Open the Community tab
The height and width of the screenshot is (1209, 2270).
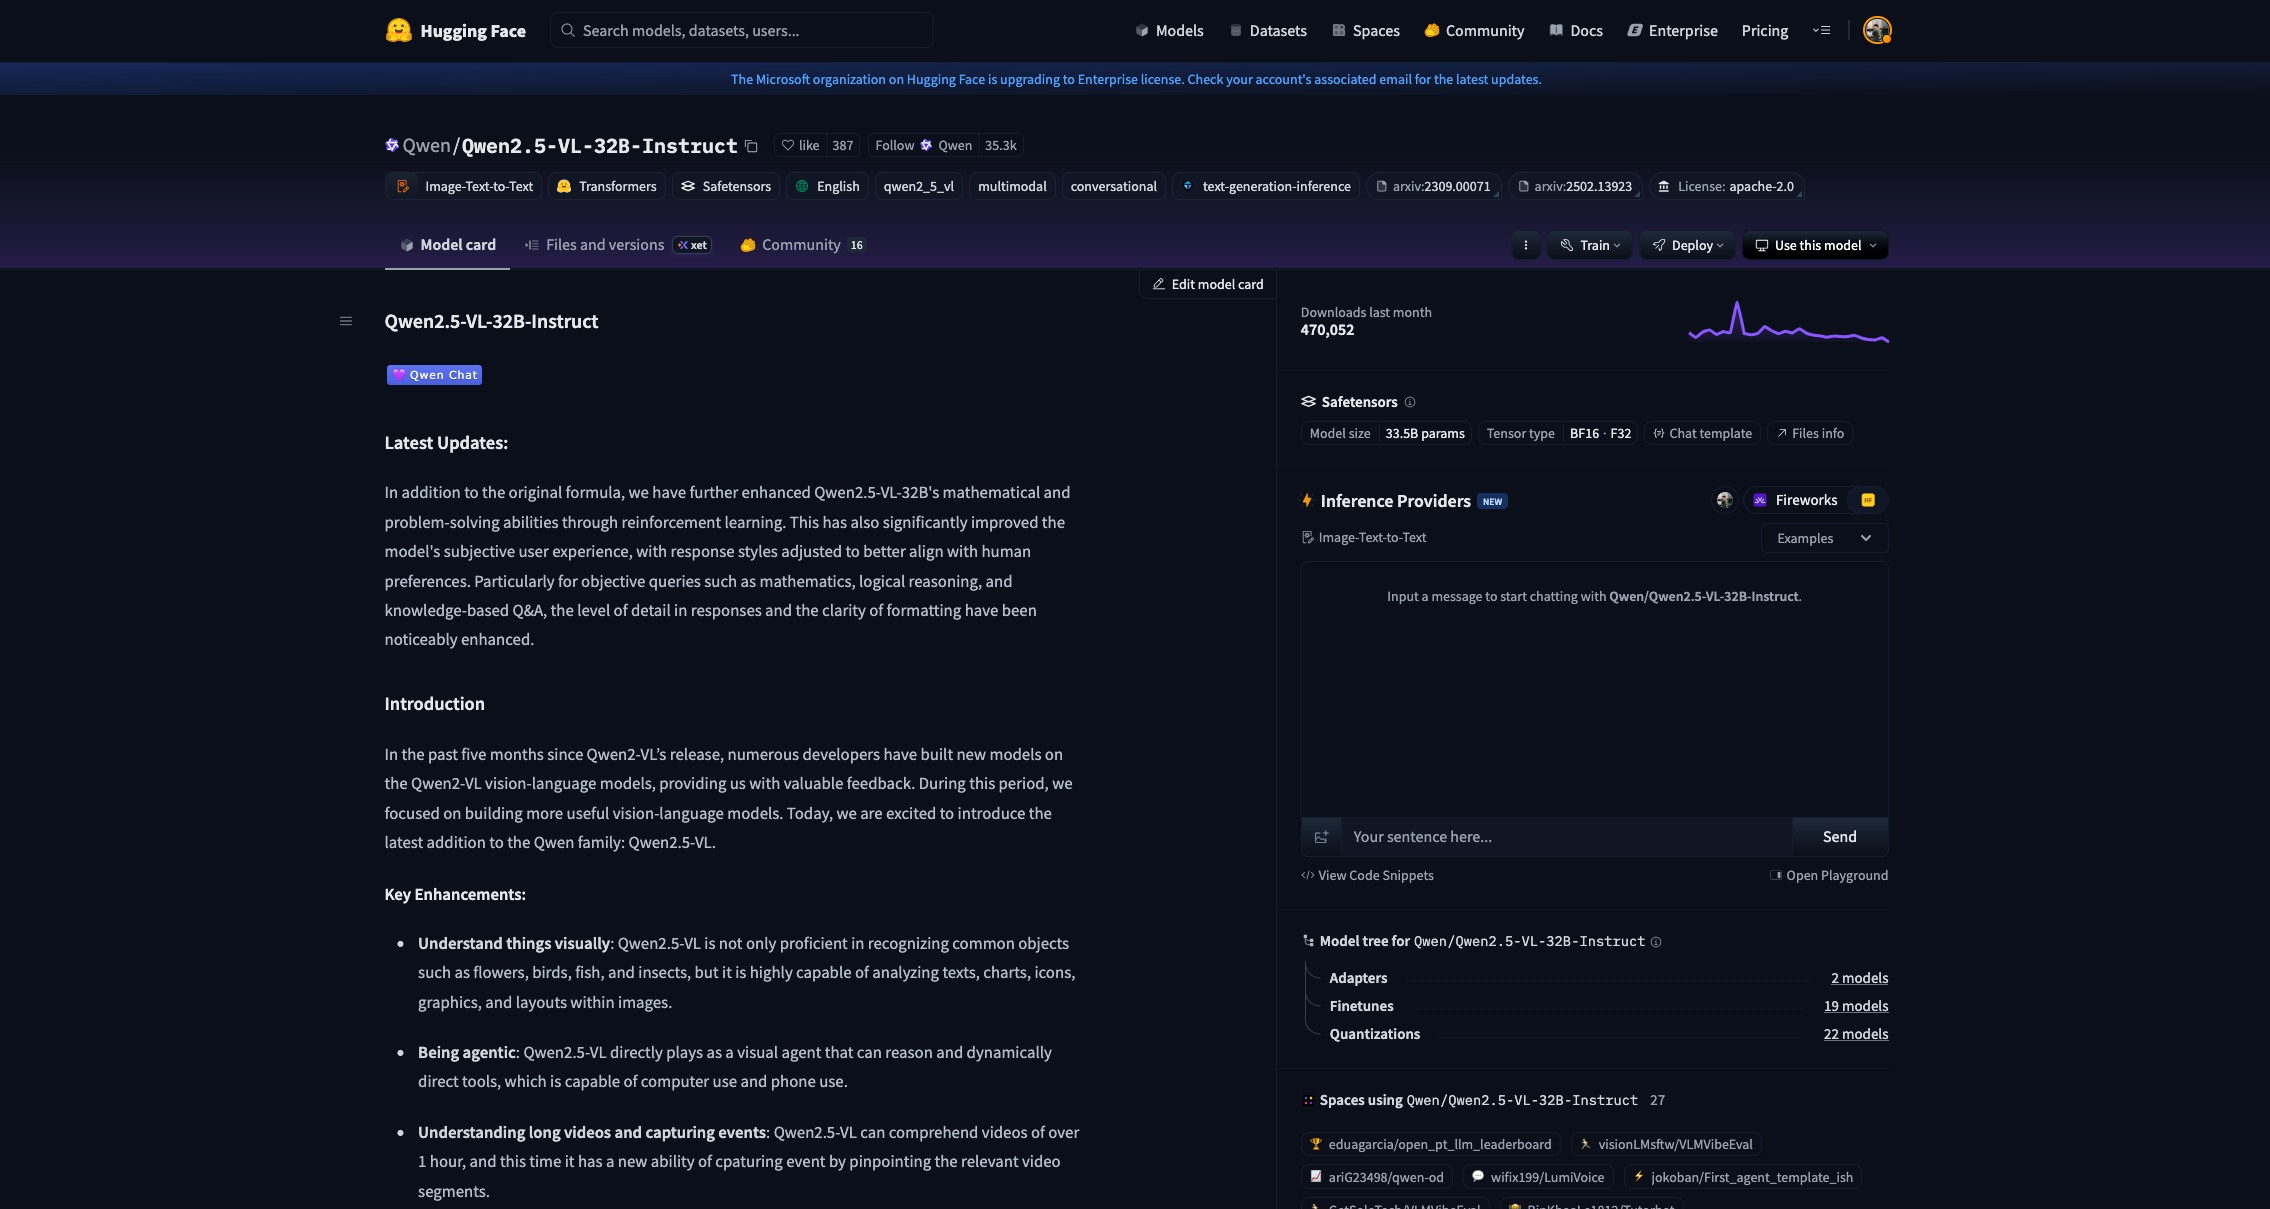tap(800, 245)
